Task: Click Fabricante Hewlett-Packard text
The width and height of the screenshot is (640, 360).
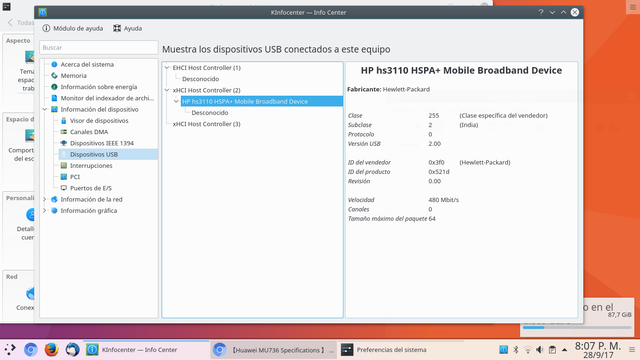Action: click(x=388, y=89)
